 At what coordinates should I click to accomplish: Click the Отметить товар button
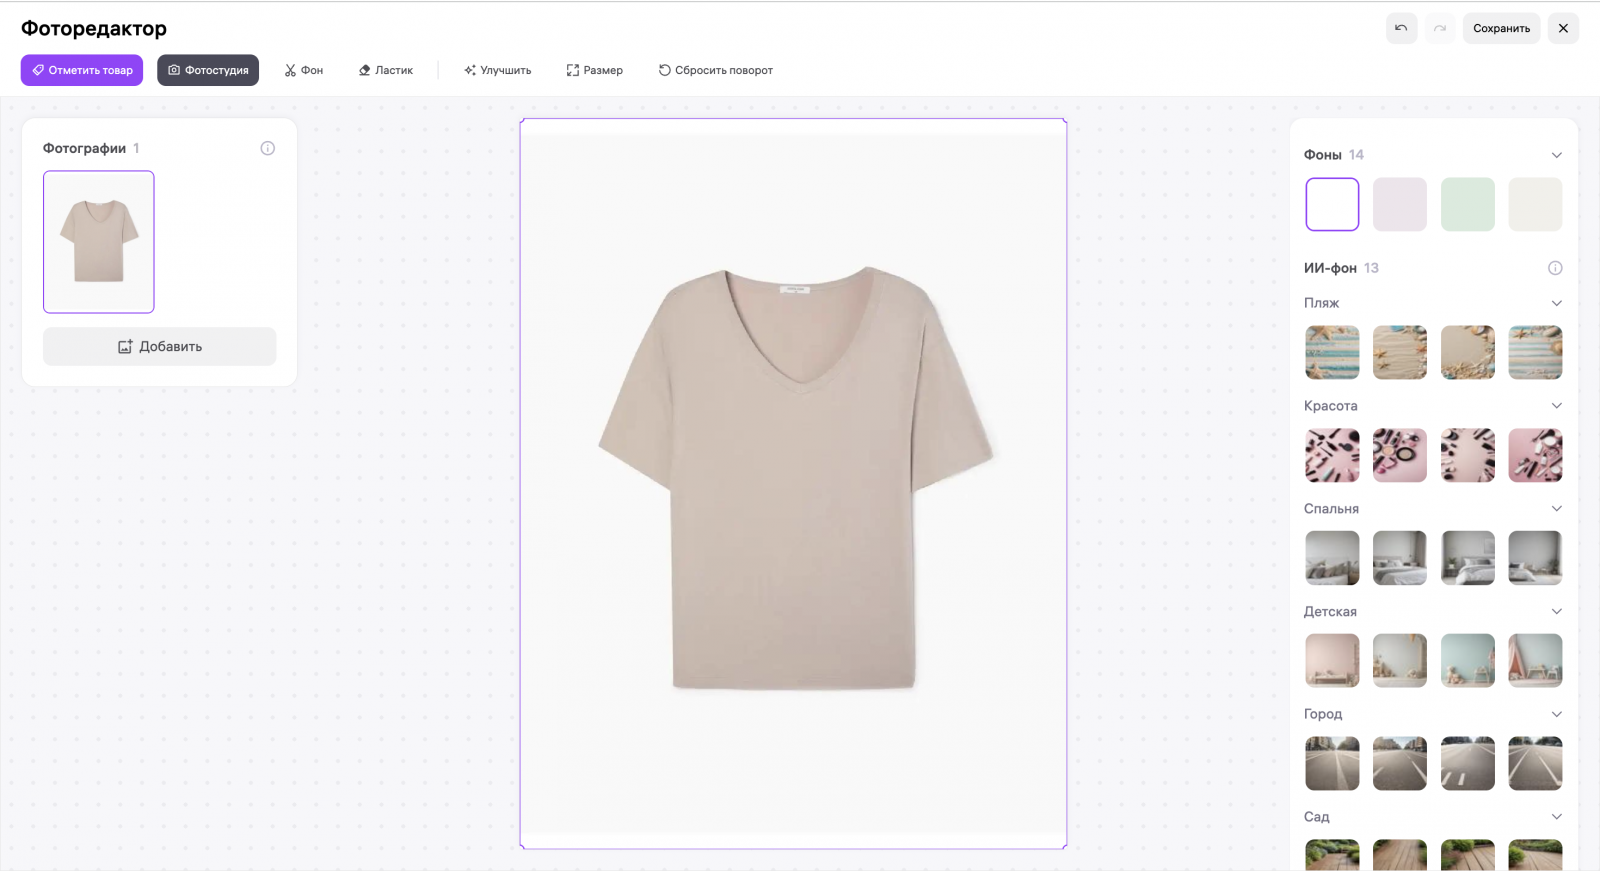82,70
